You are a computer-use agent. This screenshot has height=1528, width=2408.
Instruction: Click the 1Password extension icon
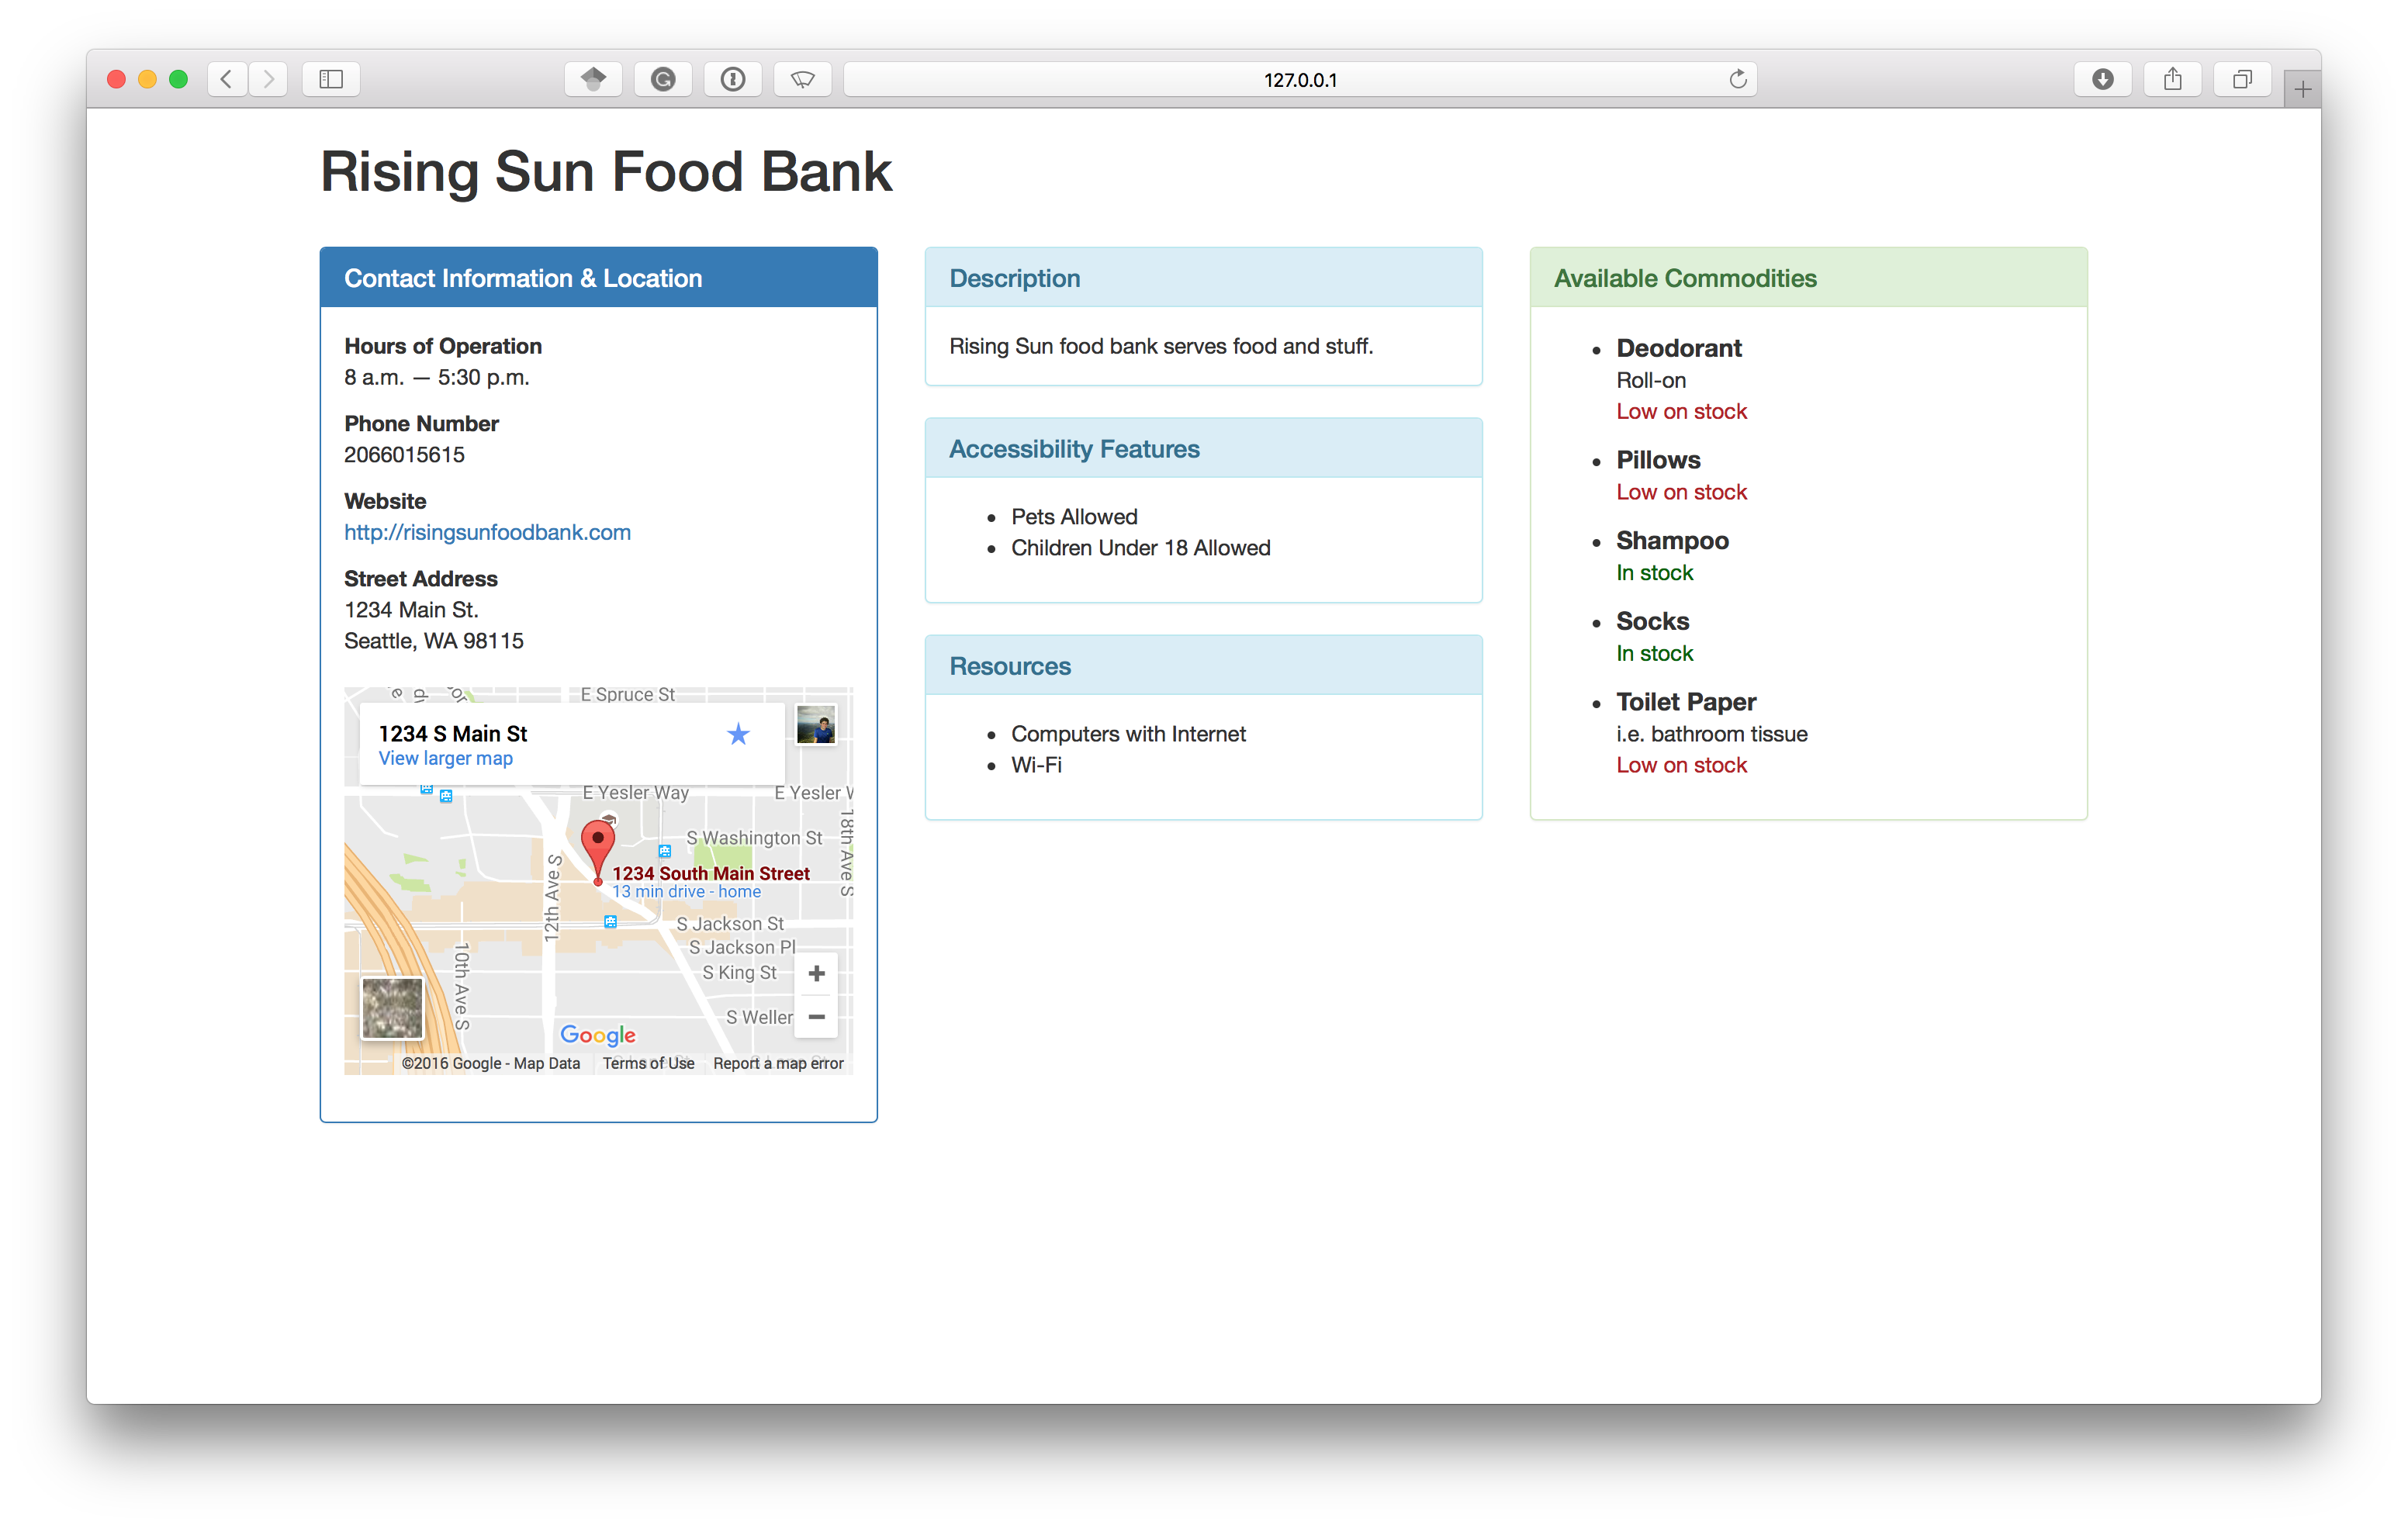(x=733, y=79)
